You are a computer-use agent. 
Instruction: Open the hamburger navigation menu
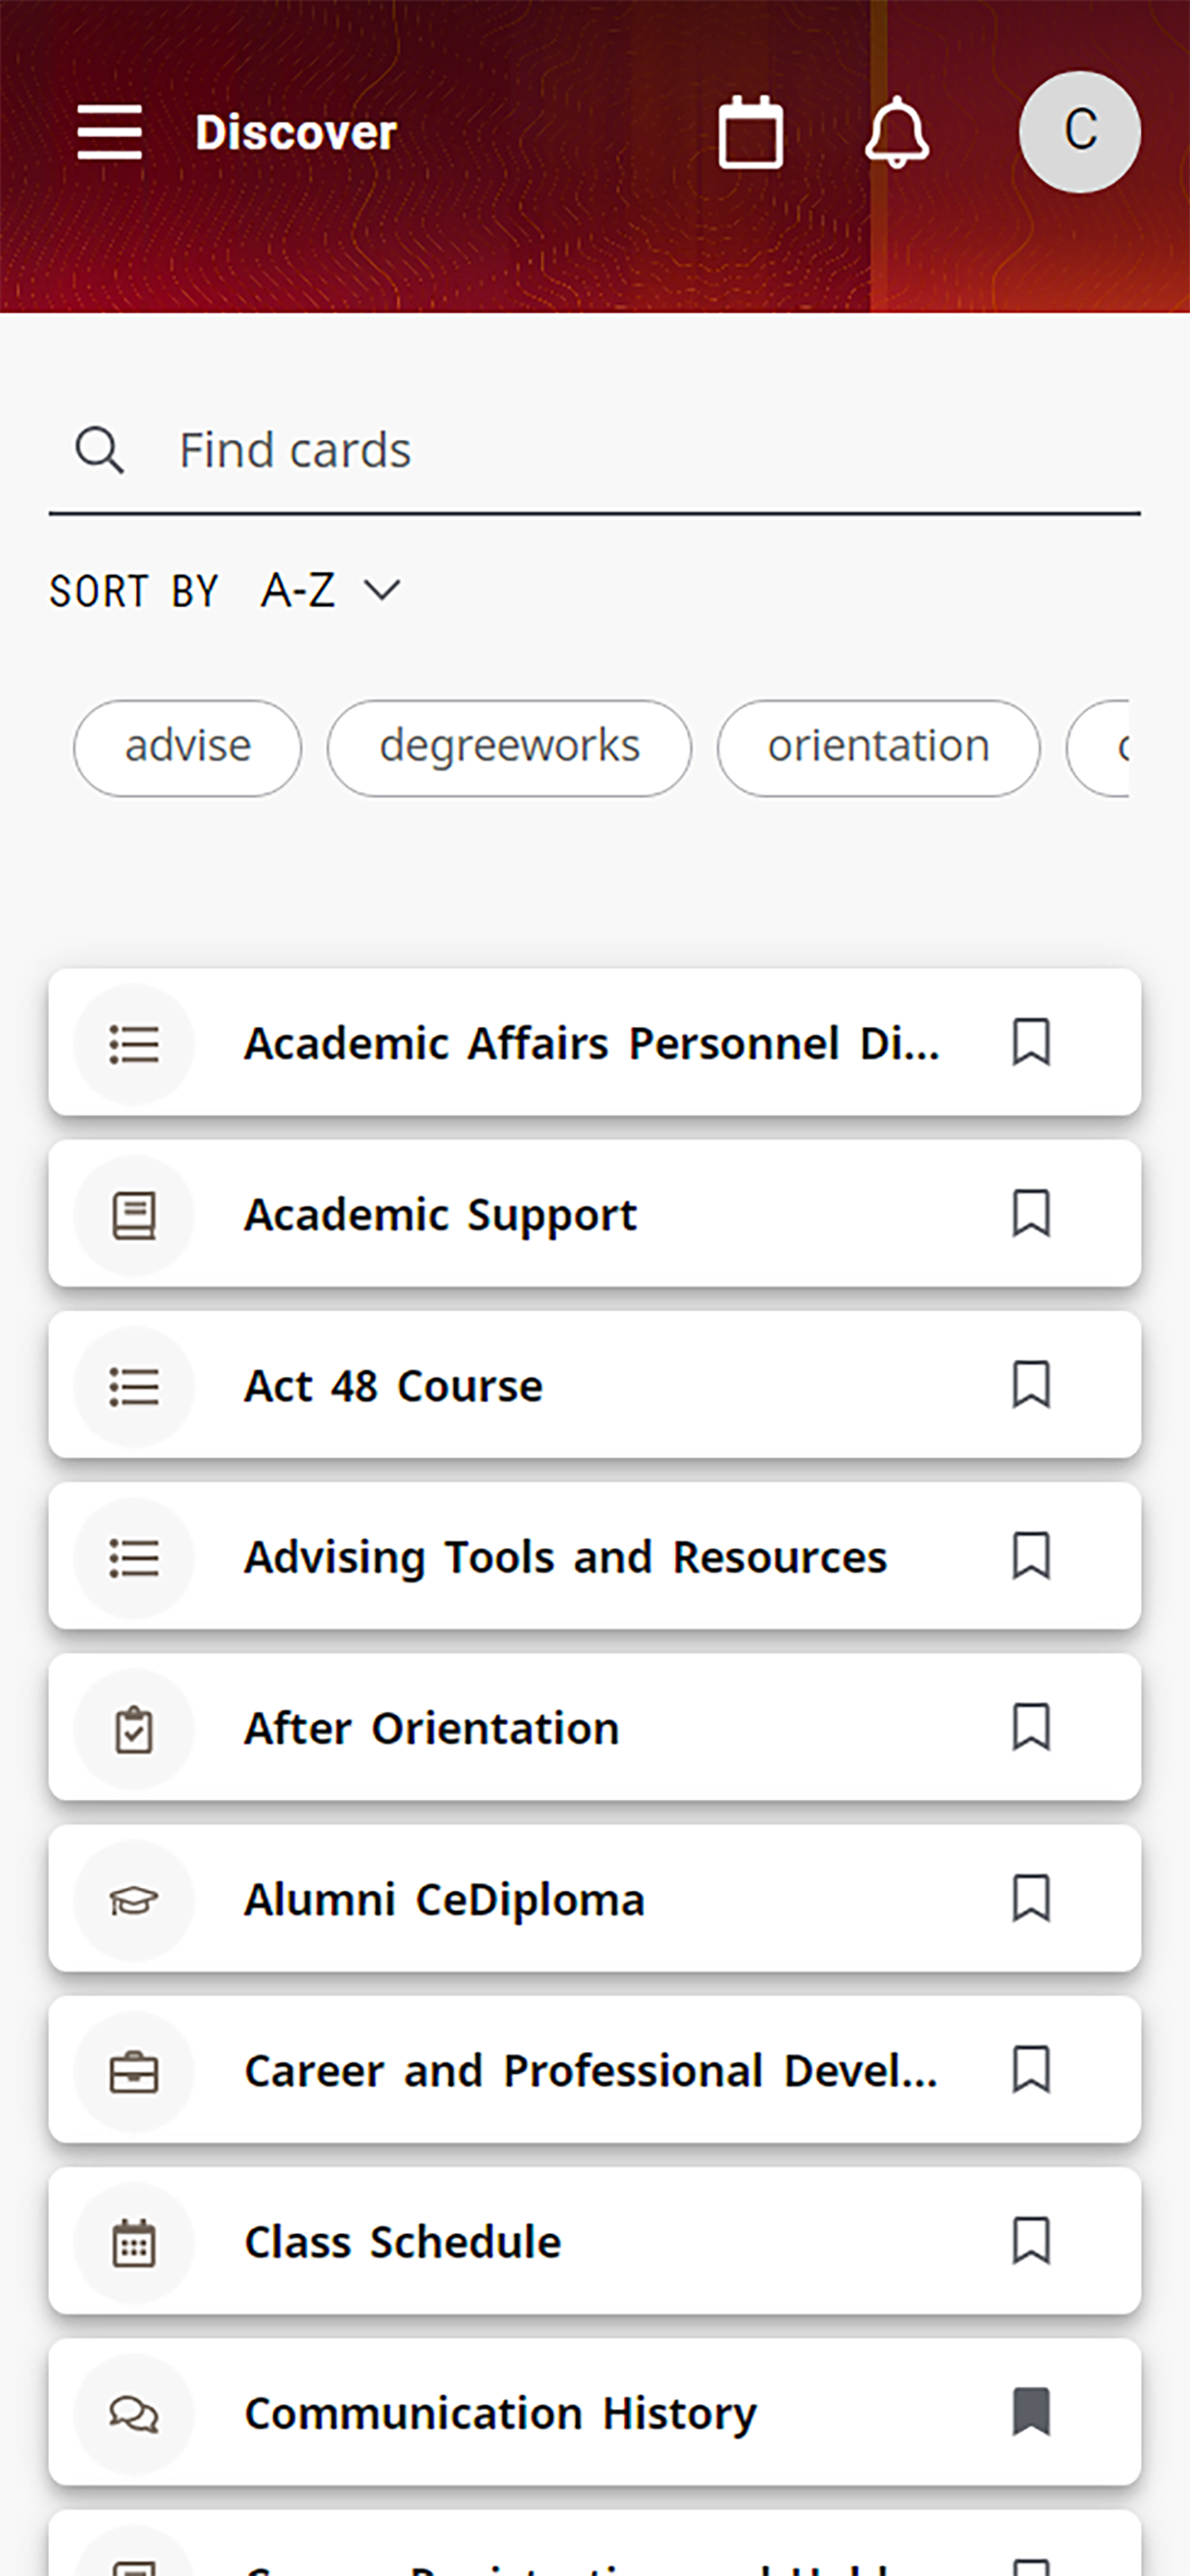pos(109,132)
